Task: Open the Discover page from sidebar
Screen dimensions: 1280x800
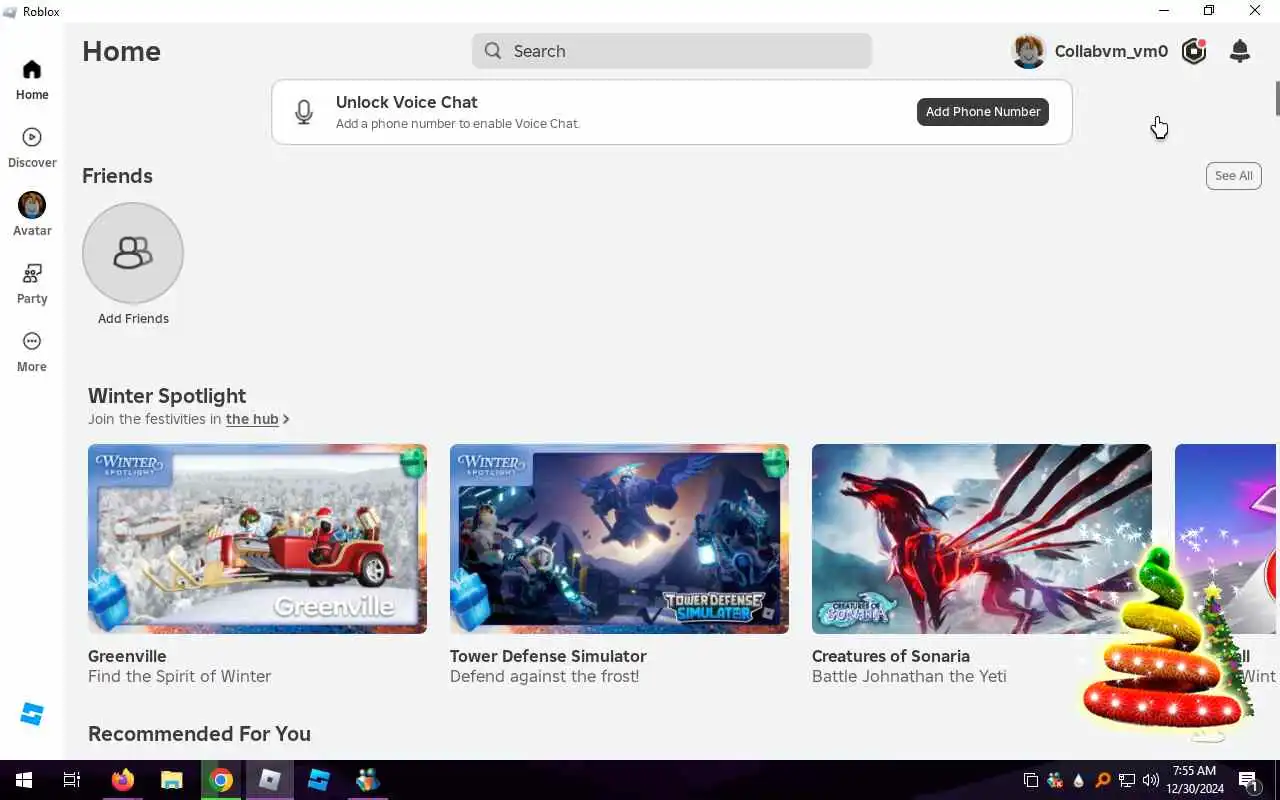Action: pyautogui.click(x=32, y=148)
